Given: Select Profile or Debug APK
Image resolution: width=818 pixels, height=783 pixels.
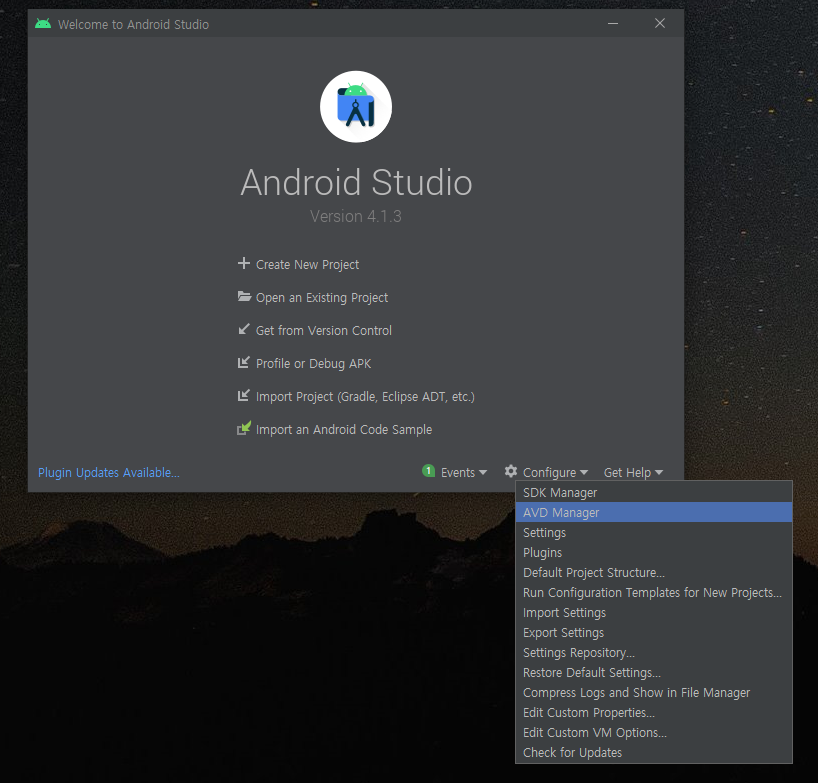Looking at the screenshot, I should click(314, 364).
